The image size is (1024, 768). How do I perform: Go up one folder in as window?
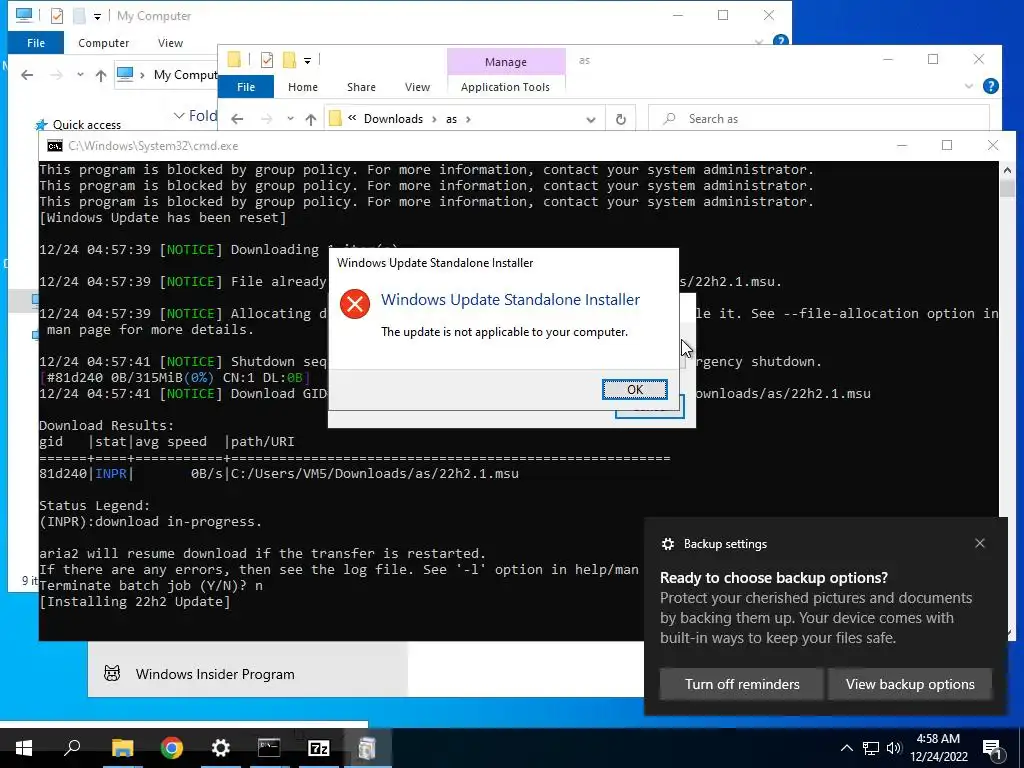(311, 119)
